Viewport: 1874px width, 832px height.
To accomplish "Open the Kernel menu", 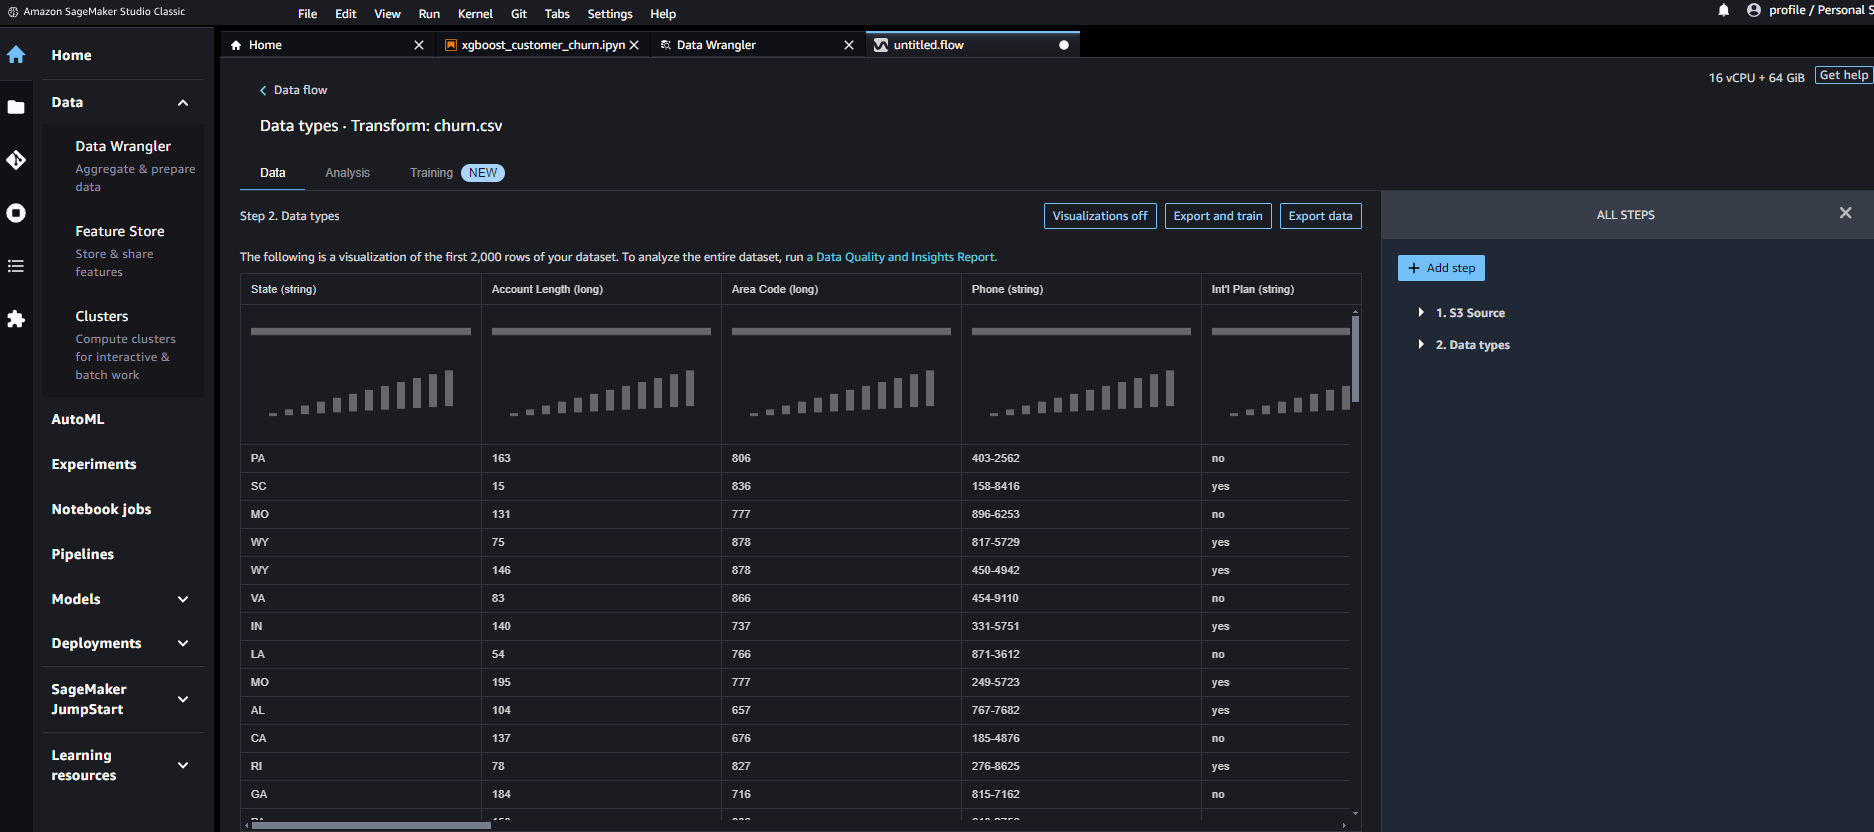I will coord(475,14).
